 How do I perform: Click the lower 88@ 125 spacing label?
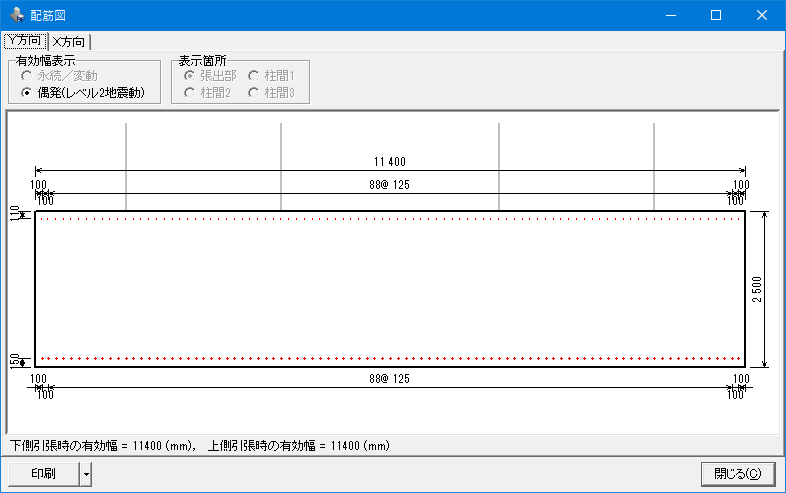pyautogui.click(x=389, y=379)
